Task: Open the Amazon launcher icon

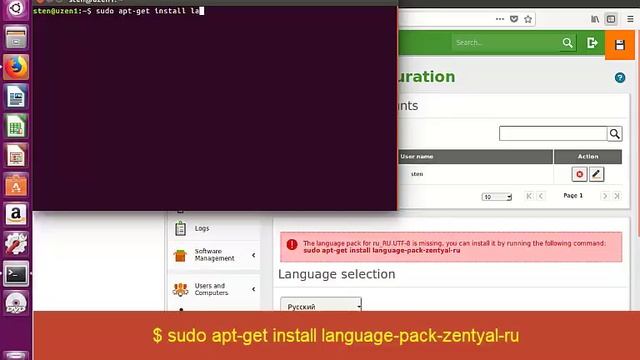Action: click(16, 214)
